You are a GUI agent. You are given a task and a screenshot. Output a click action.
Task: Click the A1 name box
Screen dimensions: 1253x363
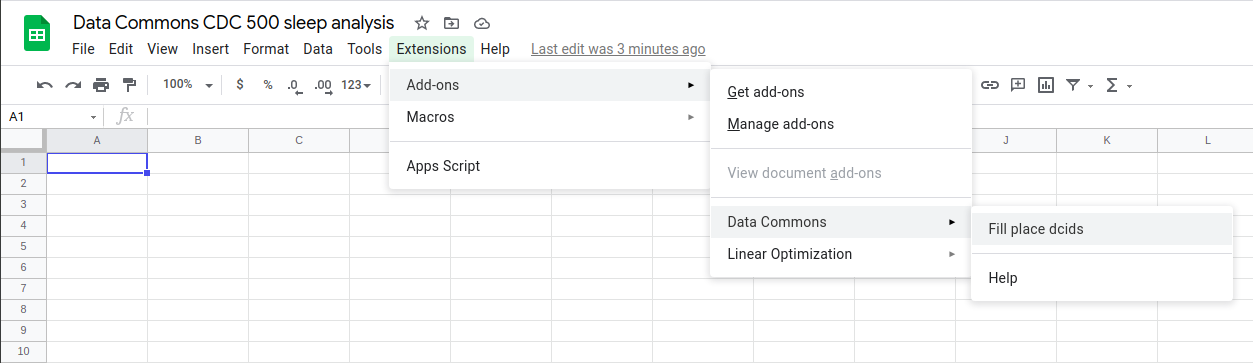(45, 117)
